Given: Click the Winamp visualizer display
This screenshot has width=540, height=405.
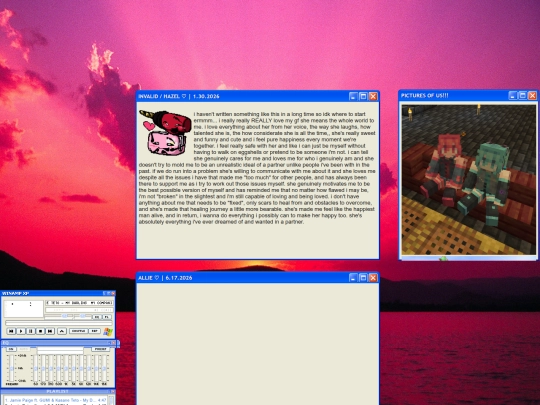Looking at the screenshot, I should (x=23, y=309).
